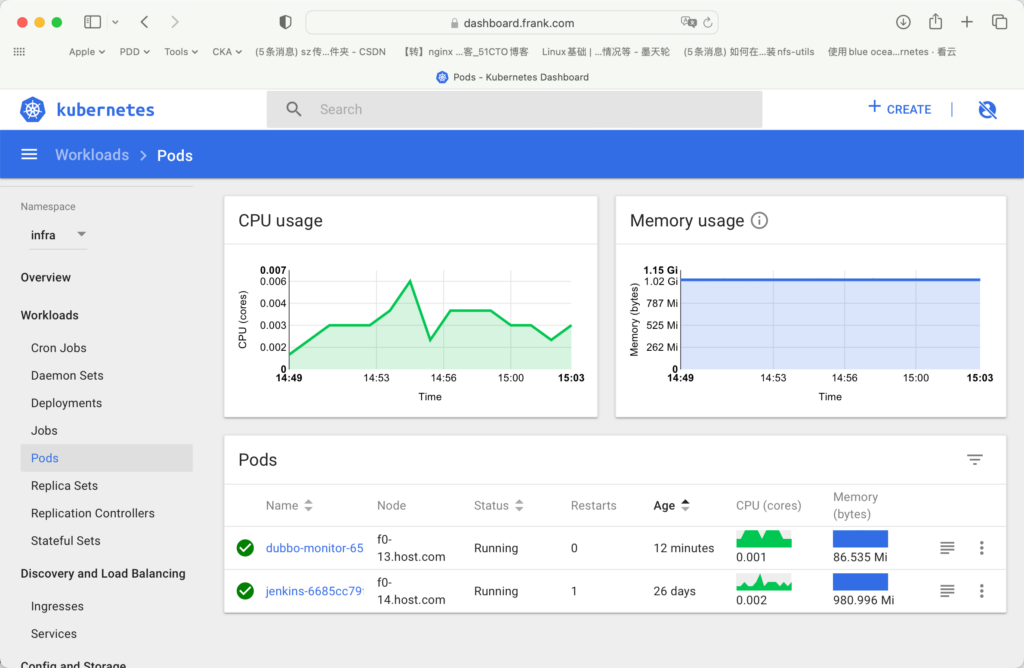Go back in Safari
This screenshot has height=668, width=1024.
(144, 22)
